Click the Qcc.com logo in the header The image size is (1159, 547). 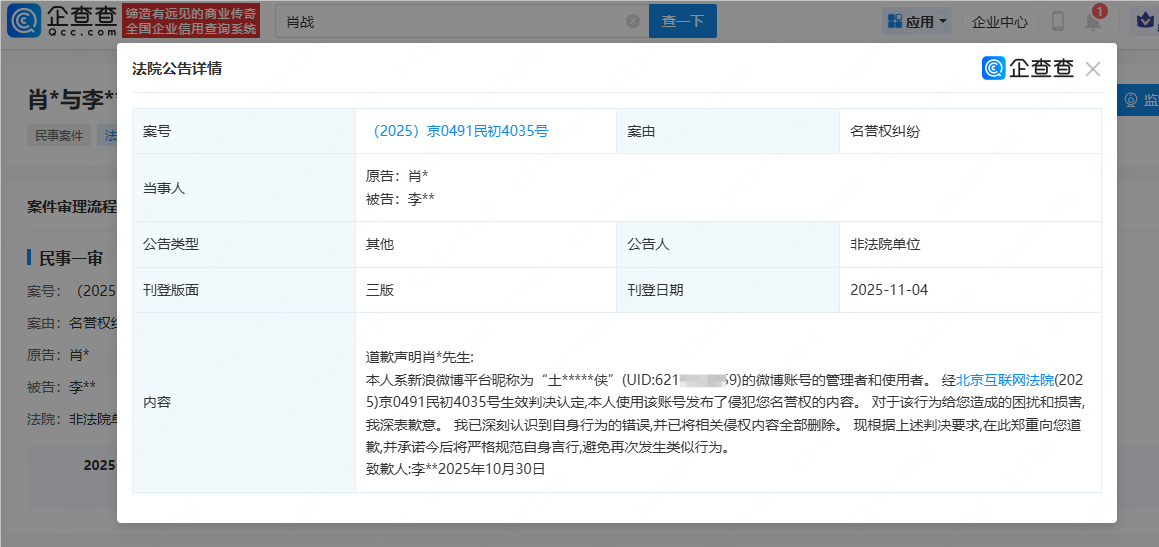click(62, 21)
